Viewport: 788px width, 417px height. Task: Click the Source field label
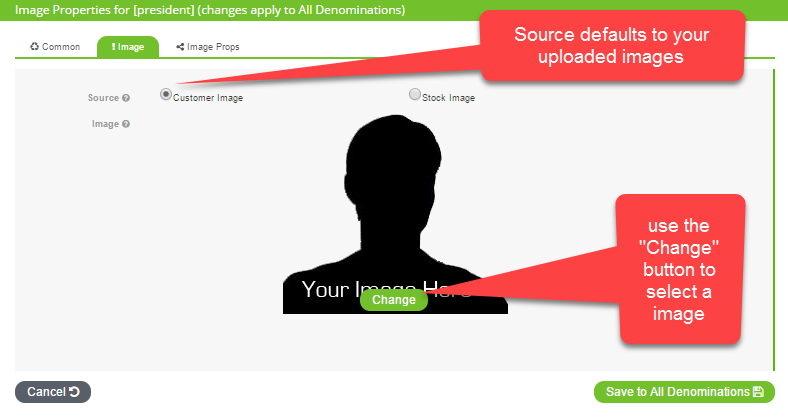click(103, 98)
